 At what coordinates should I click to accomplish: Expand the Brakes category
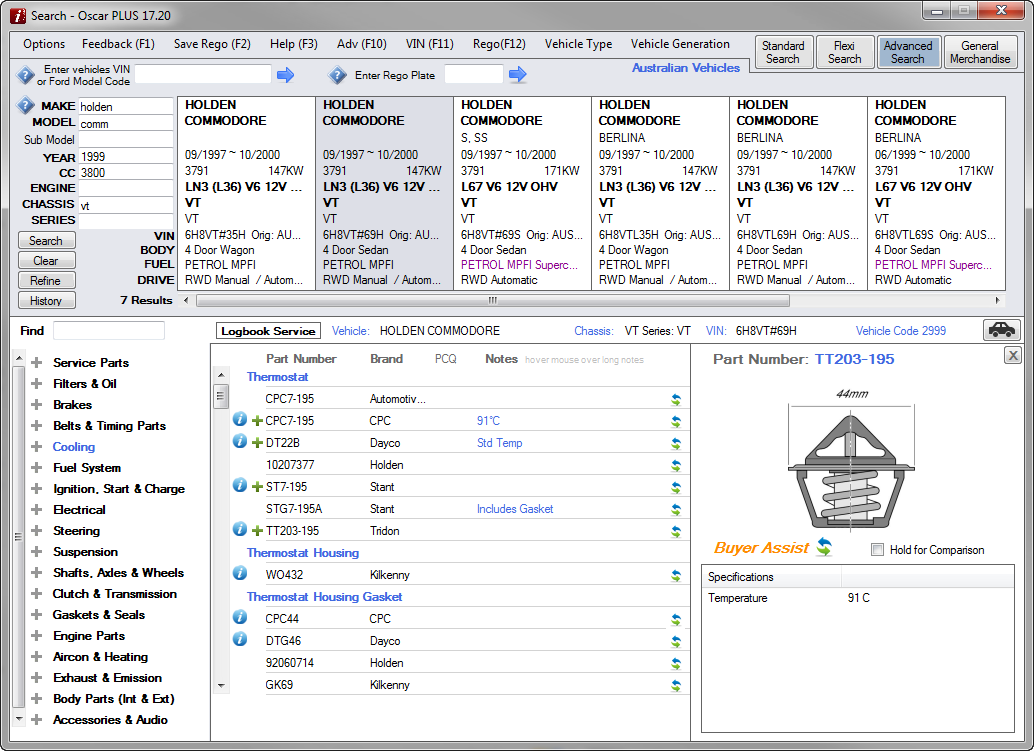click(x=37, y=405)
